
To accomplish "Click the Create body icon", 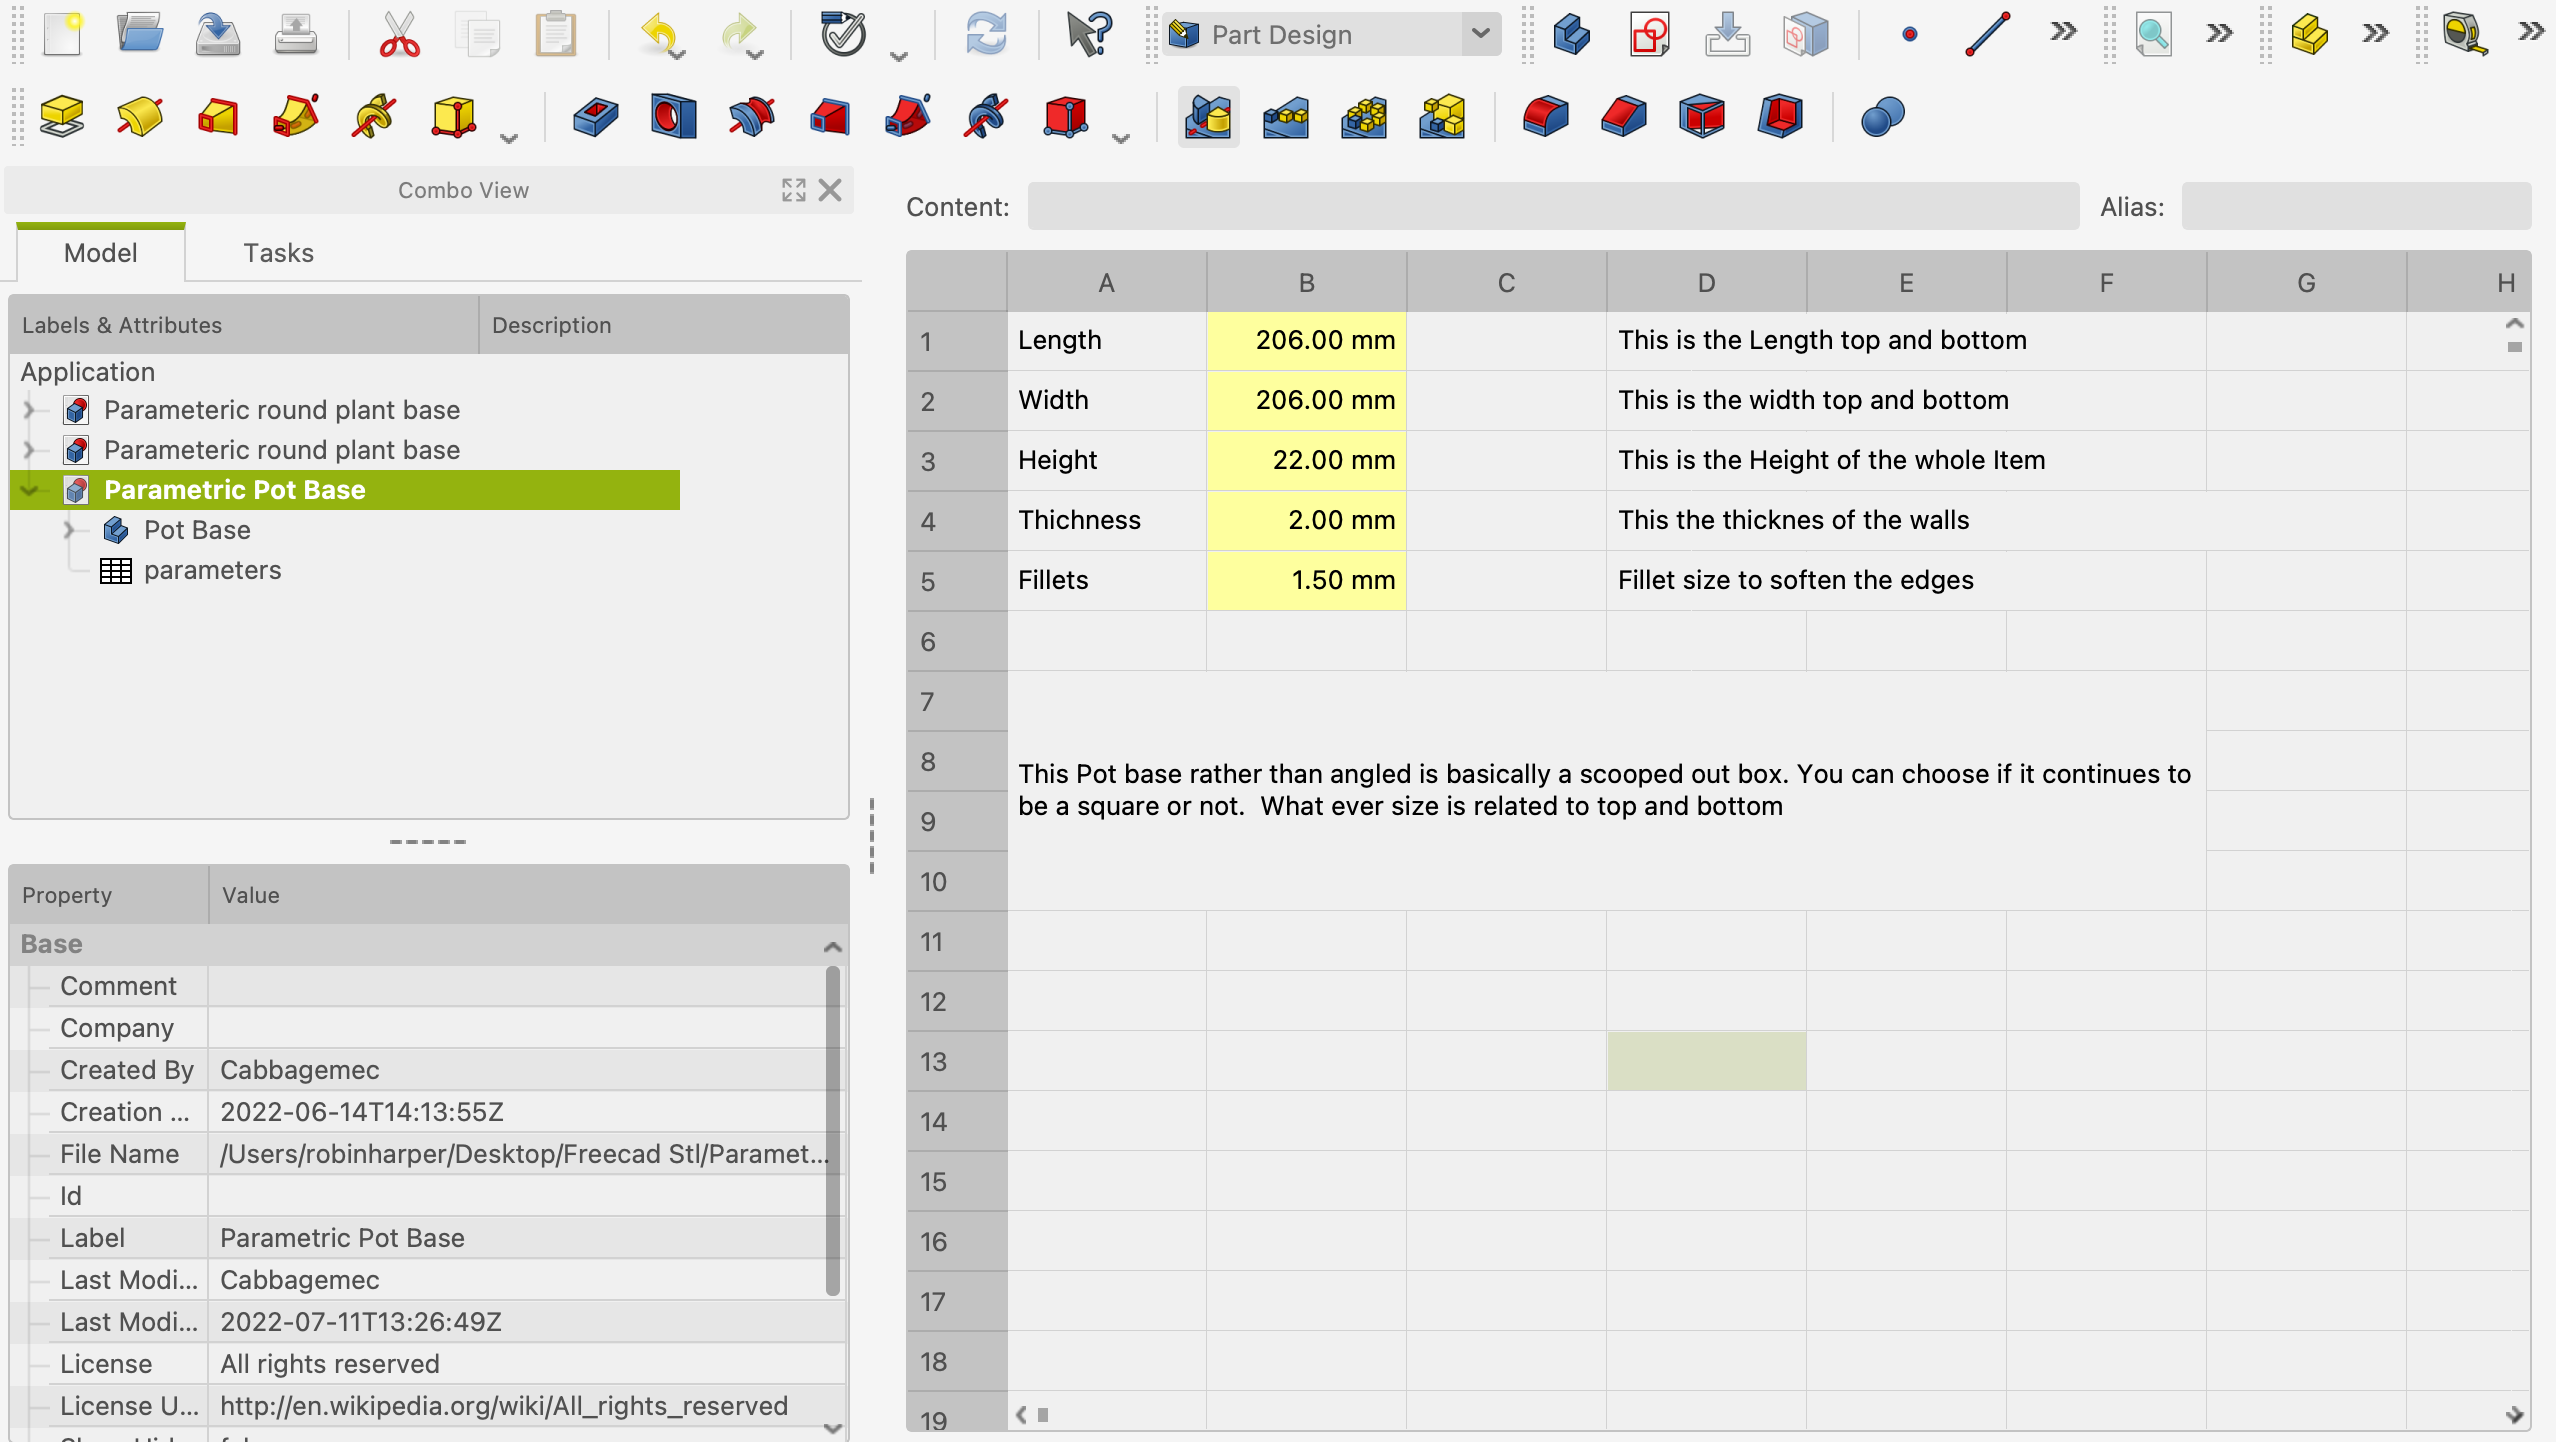I will pos(1571,34).
